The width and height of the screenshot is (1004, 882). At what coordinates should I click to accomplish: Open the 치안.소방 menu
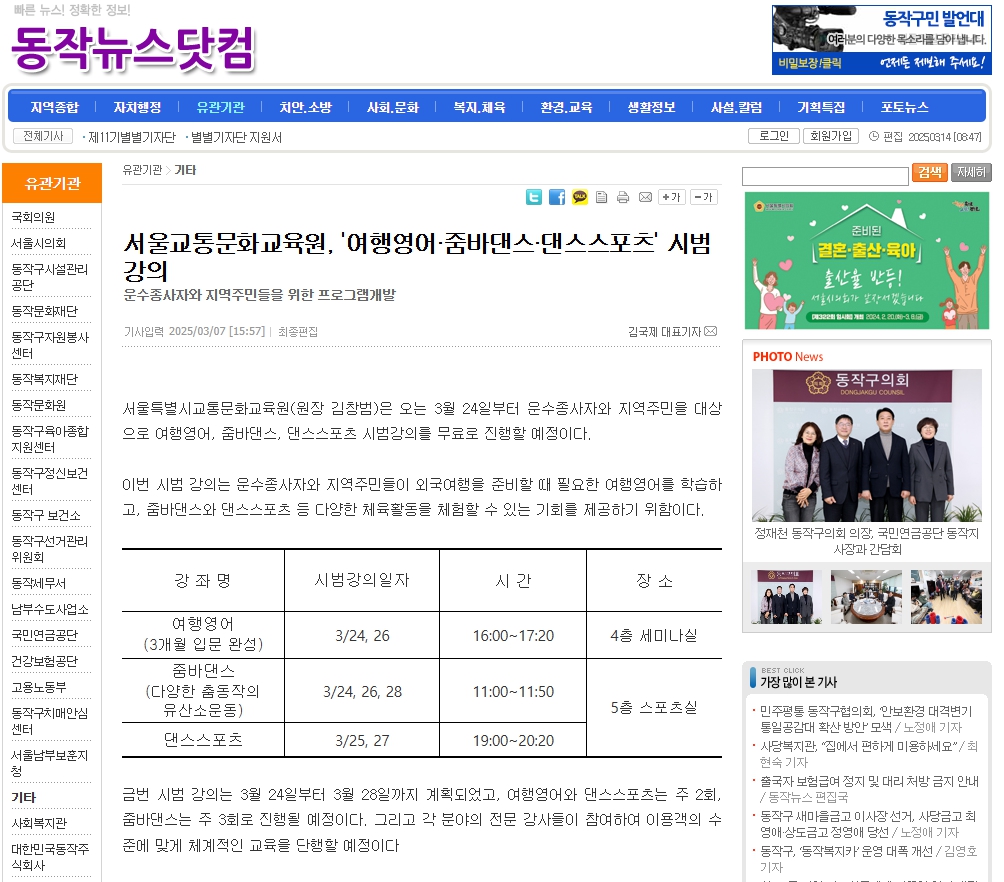tap(305, 107)
